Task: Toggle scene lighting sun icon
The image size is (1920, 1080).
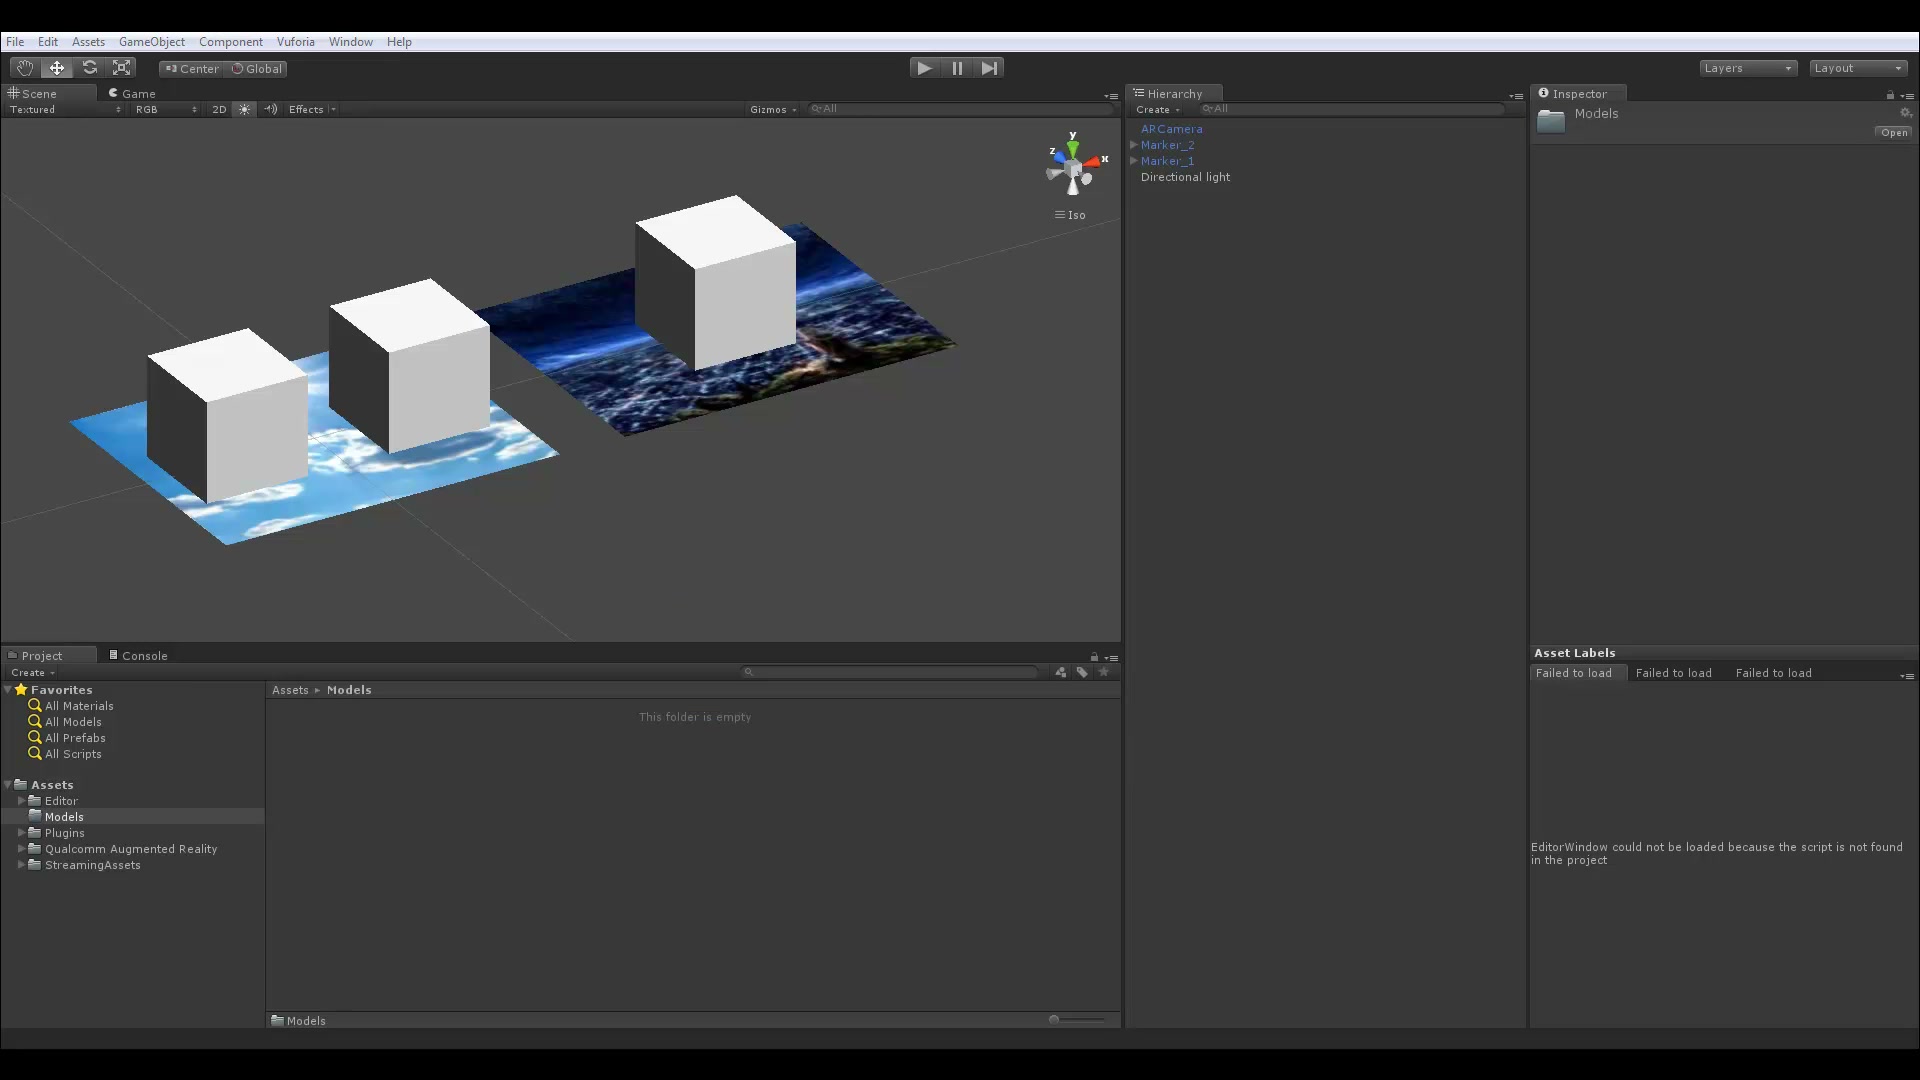Action: [244, 109]
